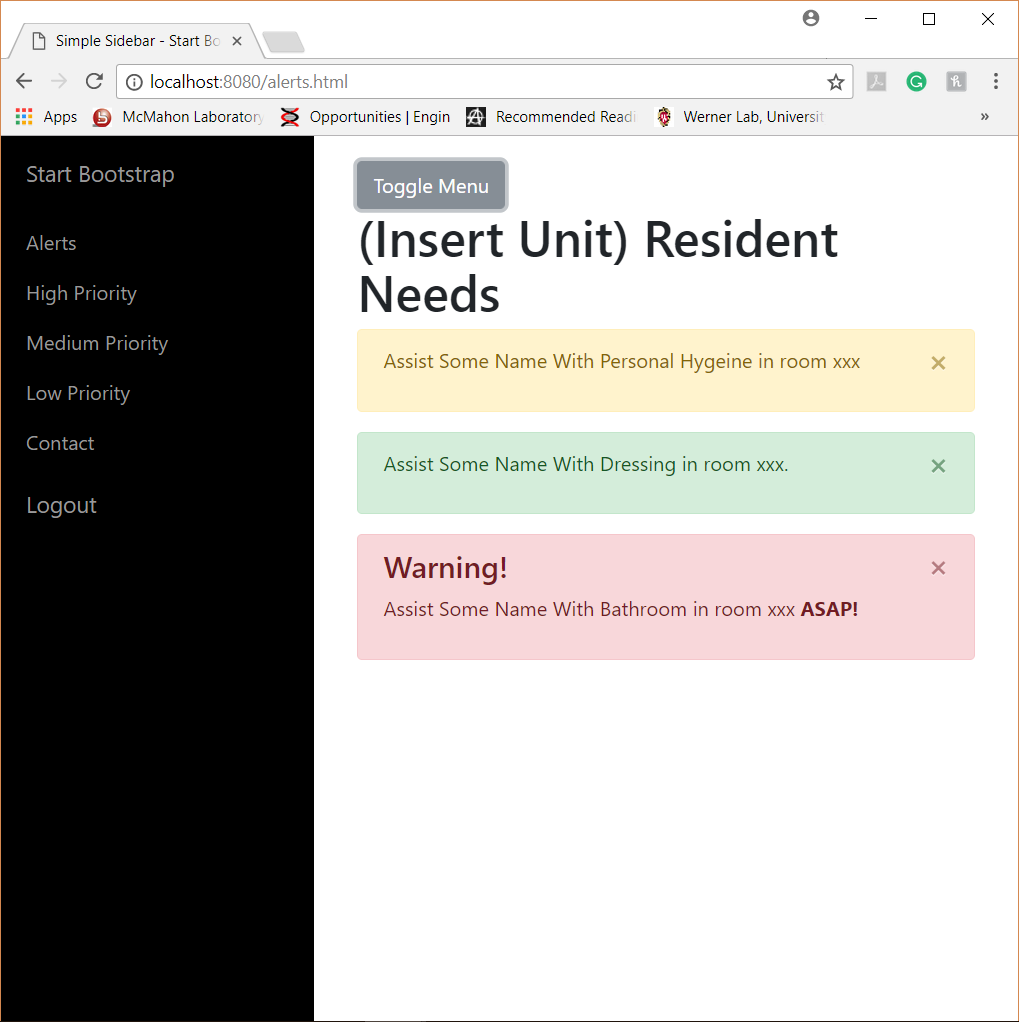Open the PDF extension icon
Screen dimensions: 1019x1022
point(876,81)
